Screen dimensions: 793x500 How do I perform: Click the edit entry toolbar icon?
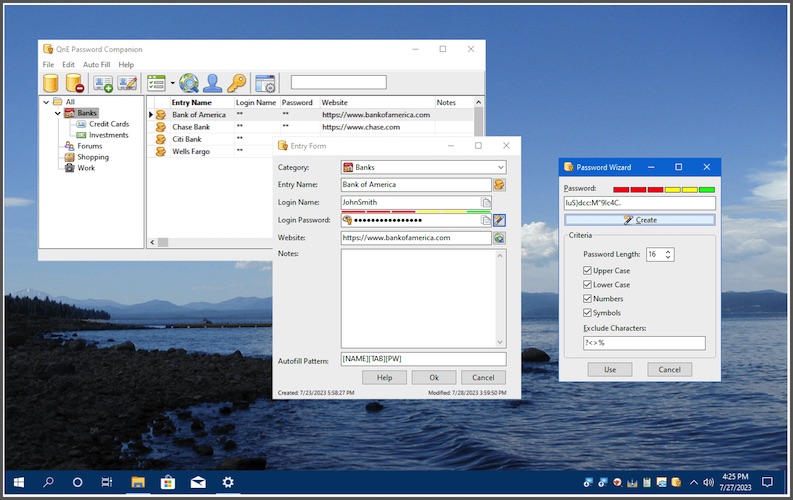[127, 83]
